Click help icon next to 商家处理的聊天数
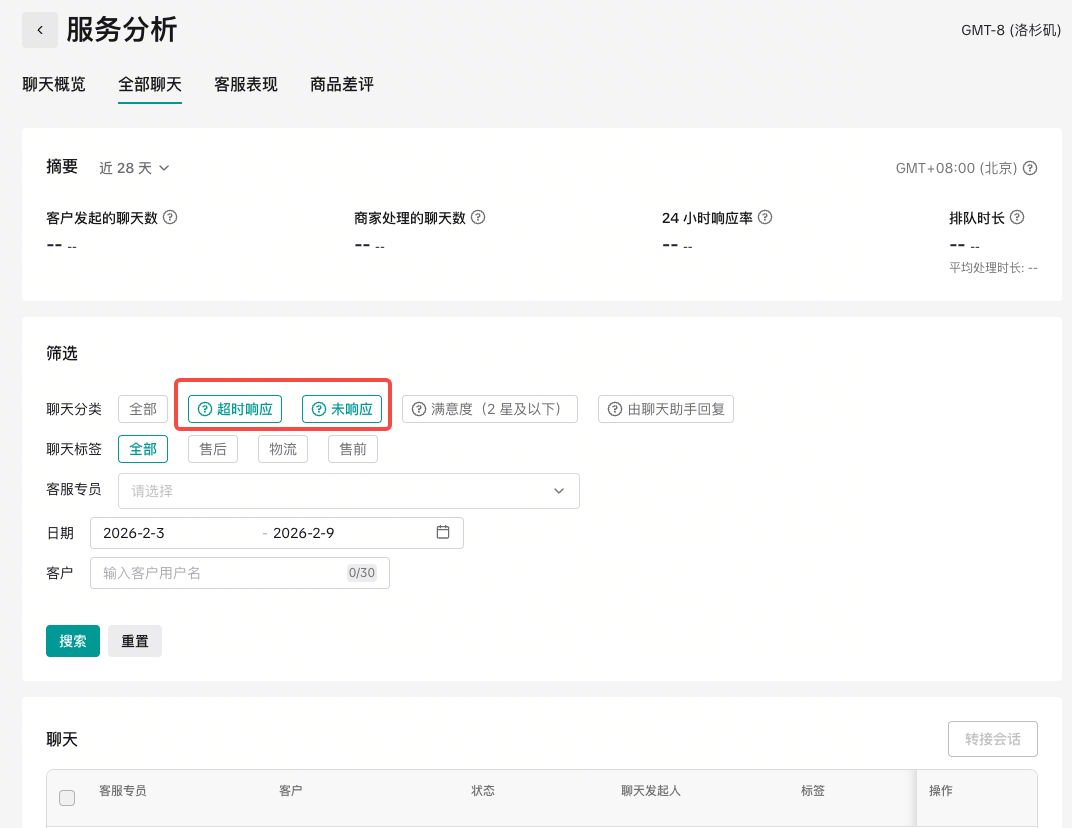This screenshot has height=828, width=1072. click(x=478, y=217)
